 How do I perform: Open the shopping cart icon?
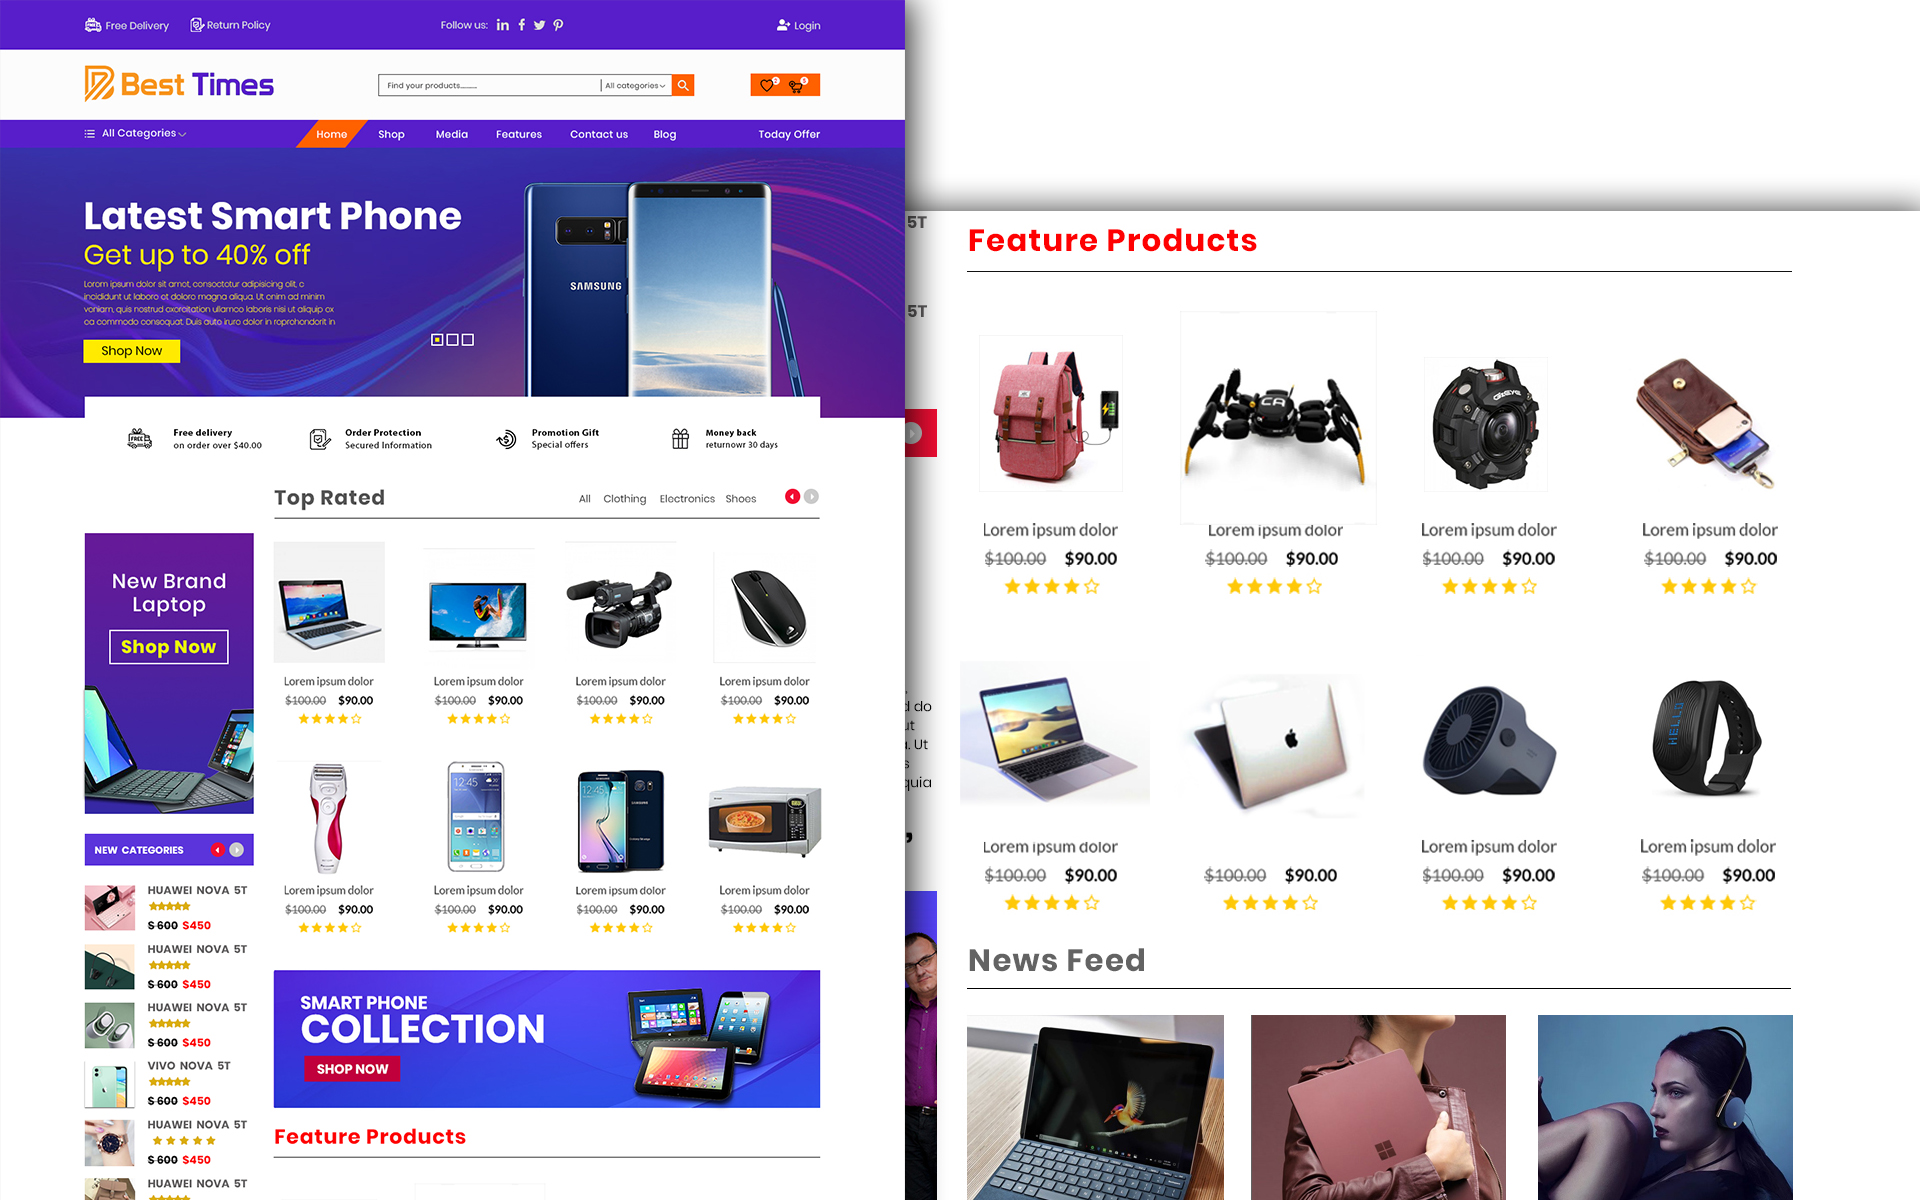797,86
